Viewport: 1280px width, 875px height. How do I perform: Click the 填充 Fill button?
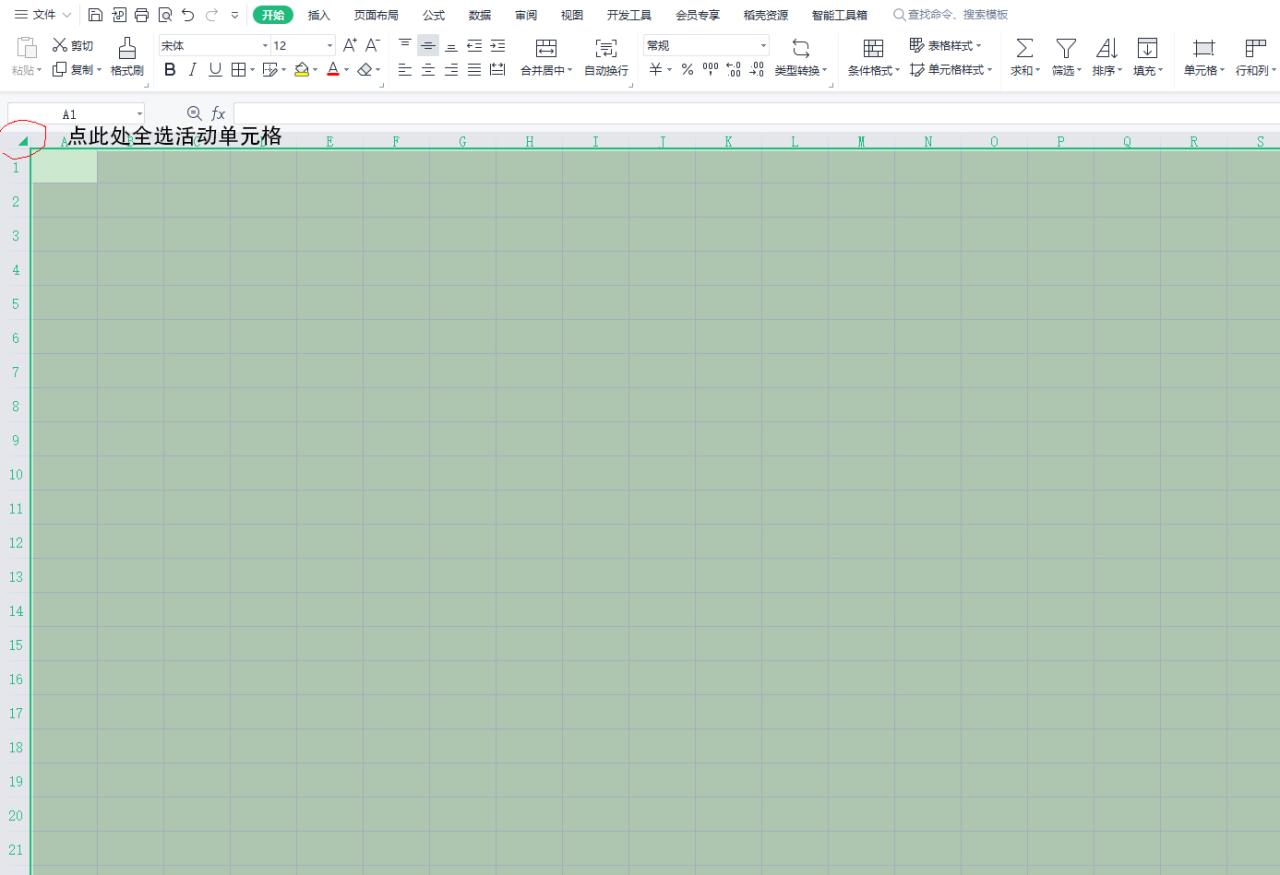point(1148,58)
